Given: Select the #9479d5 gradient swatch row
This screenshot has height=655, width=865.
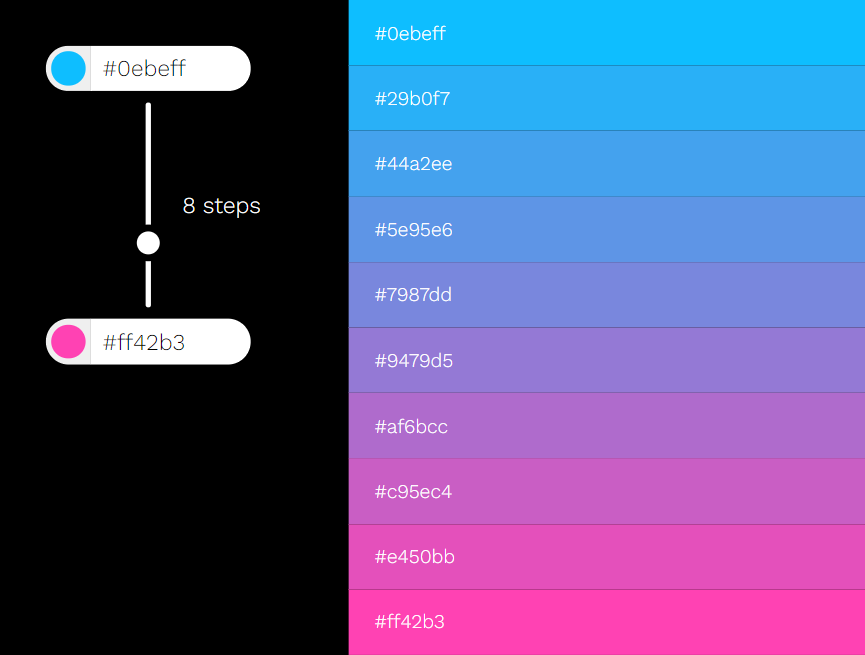Looking at the screenshot, I should coord(607,360).
